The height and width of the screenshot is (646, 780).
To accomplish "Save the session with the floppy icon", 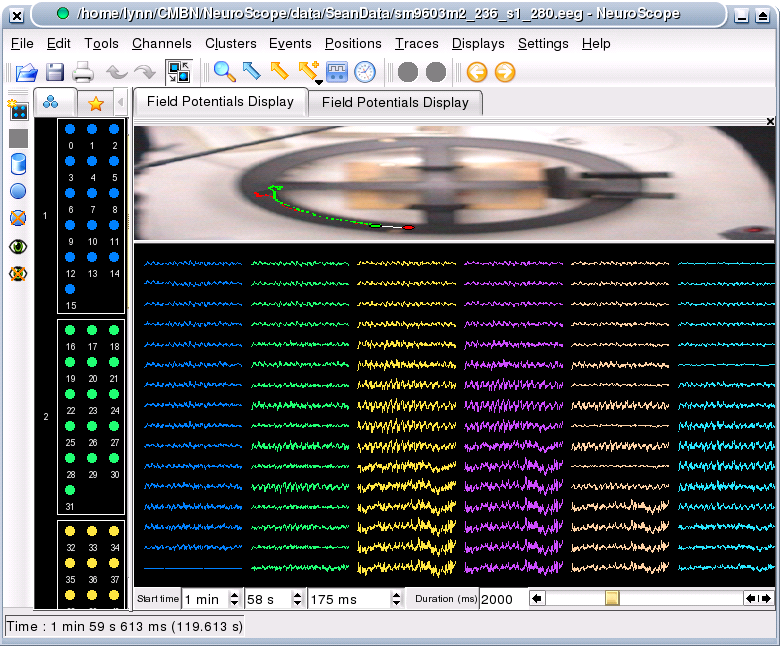I will 55,72.
